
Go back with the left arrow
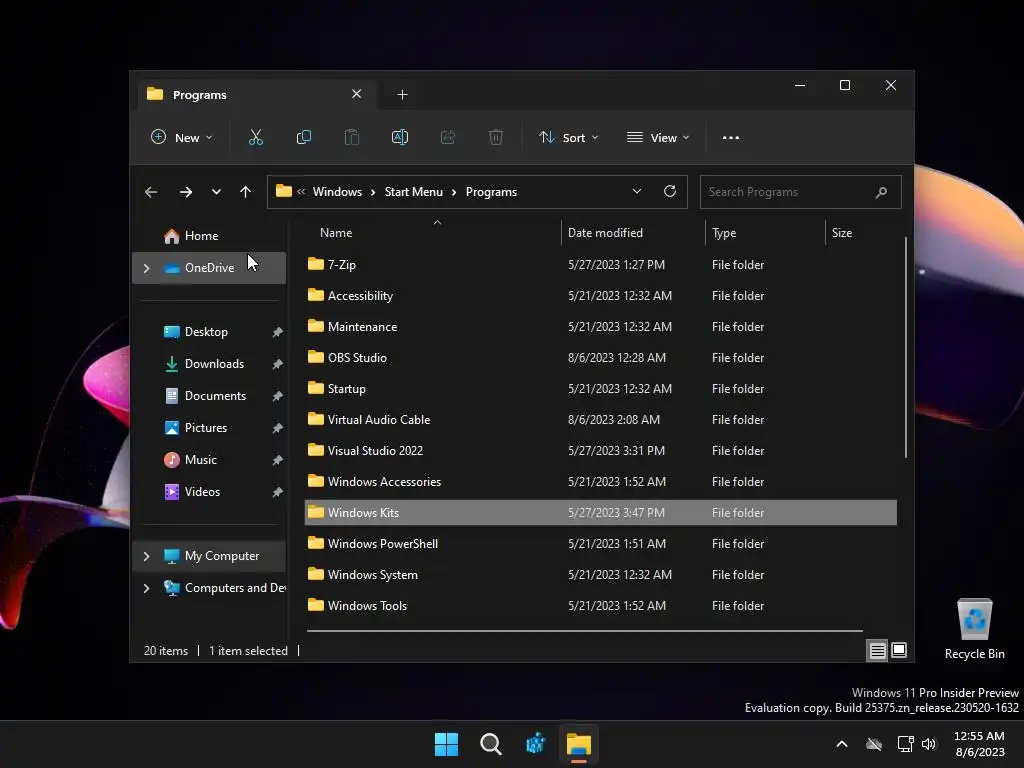pos(151,192)
